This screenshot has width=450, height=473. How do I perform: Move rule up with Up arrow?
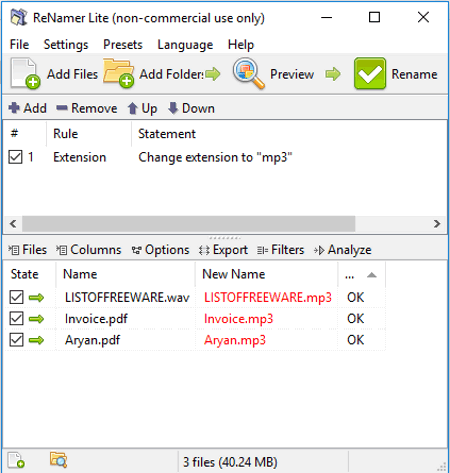pos(142,108)
